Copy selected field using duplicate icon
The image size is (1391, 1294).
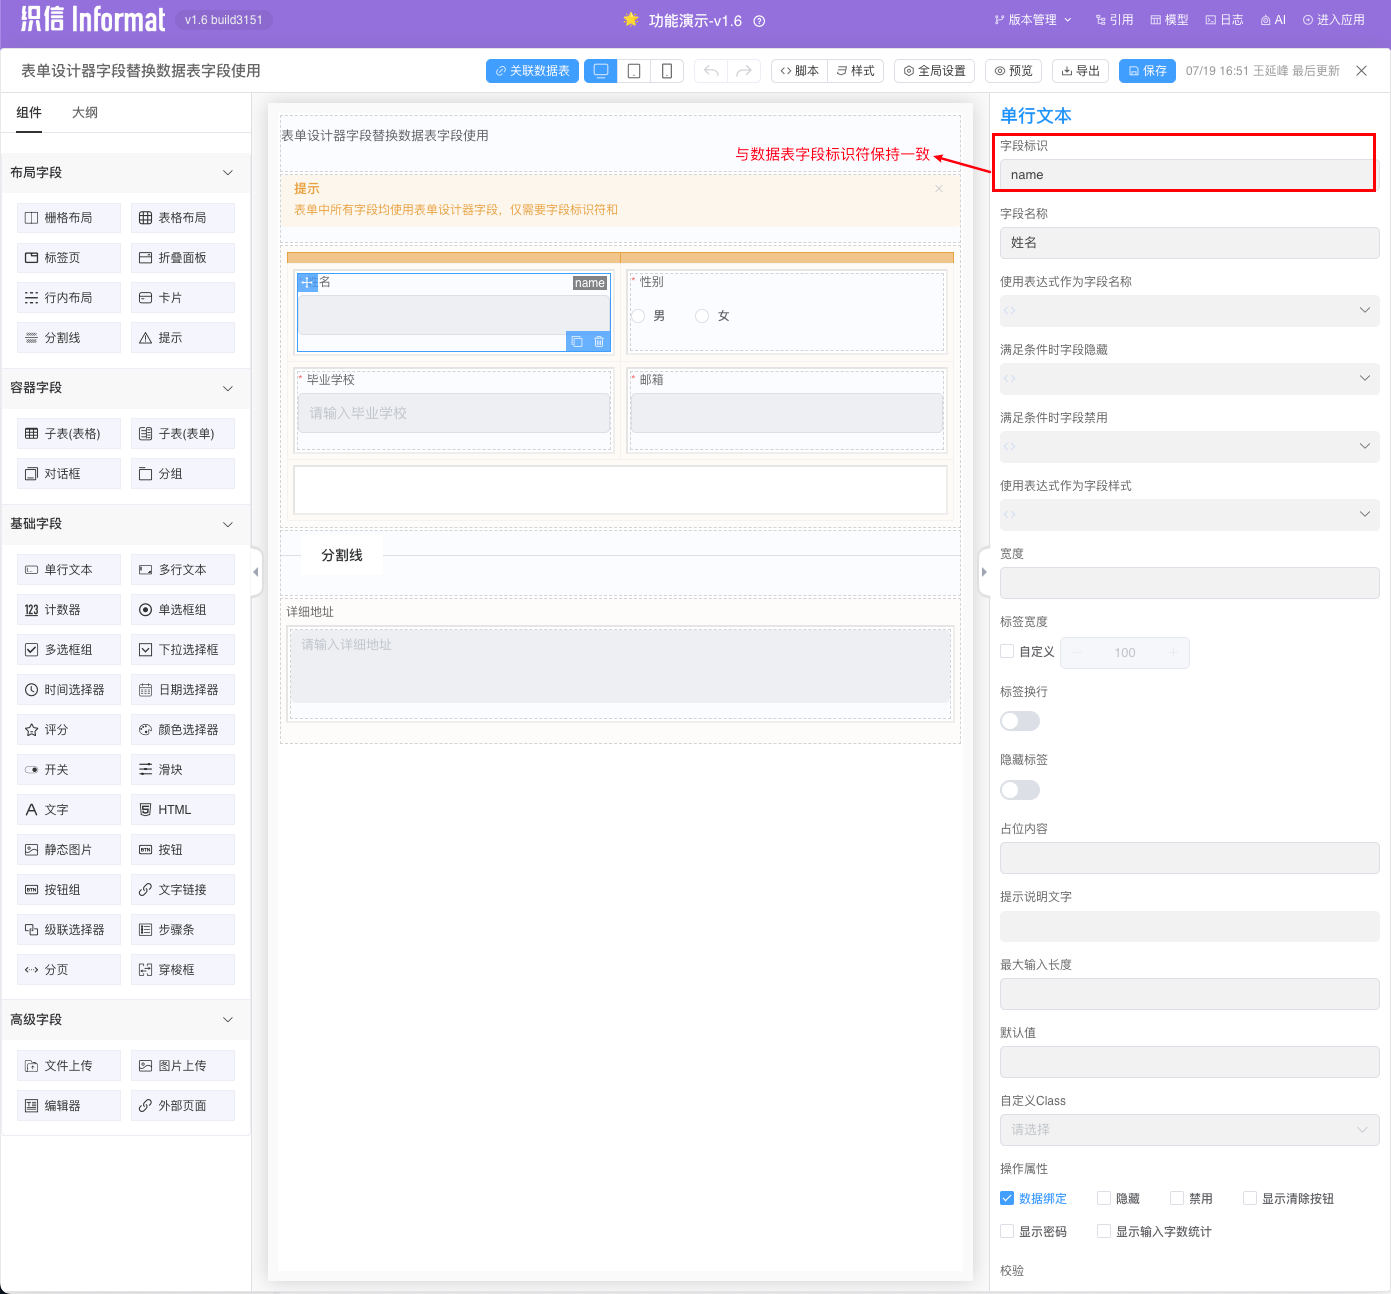[577, 342]
